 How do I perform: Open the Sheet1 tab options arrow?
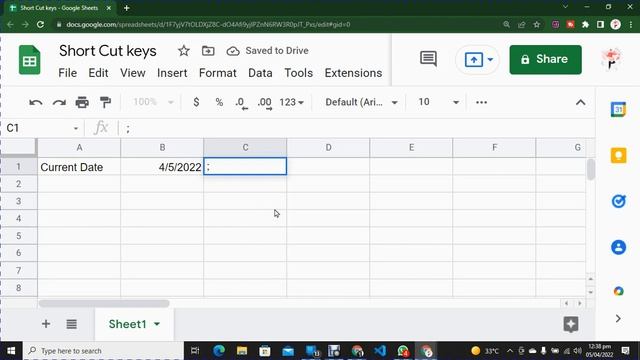[x=157, y=324]
